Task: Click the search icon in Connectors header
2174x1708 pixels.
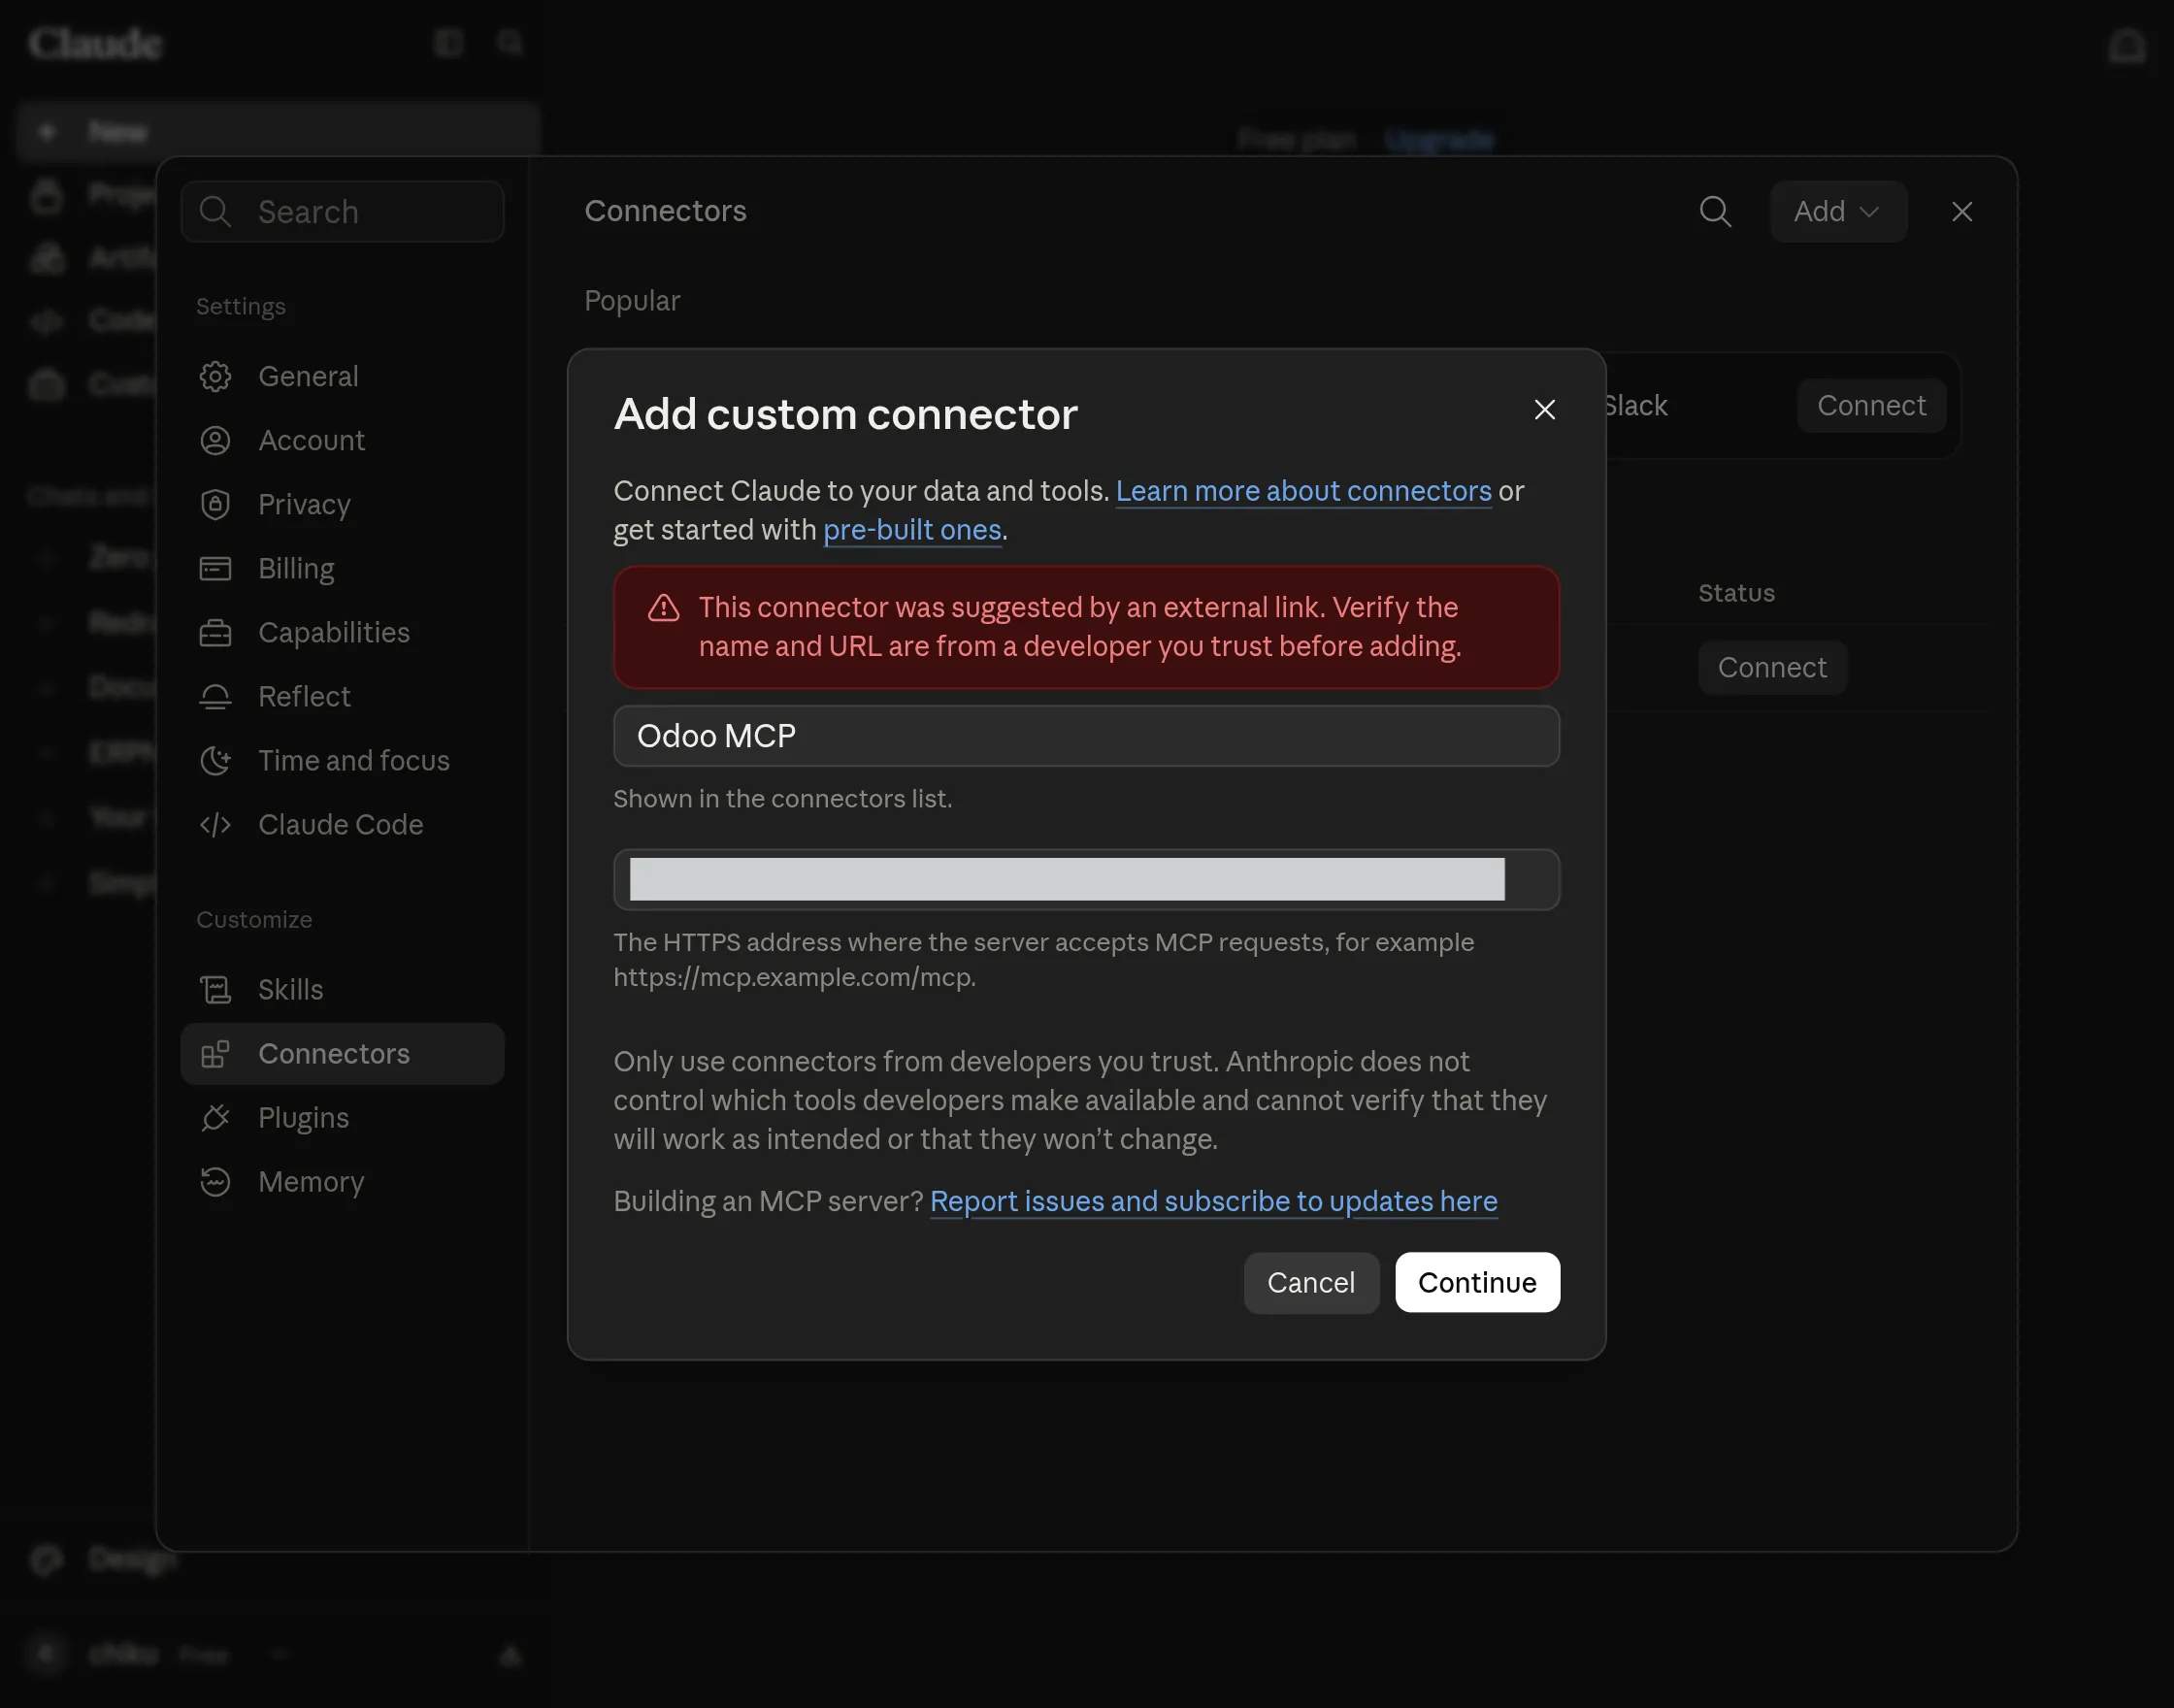Action: click(x=1715, y=211)
